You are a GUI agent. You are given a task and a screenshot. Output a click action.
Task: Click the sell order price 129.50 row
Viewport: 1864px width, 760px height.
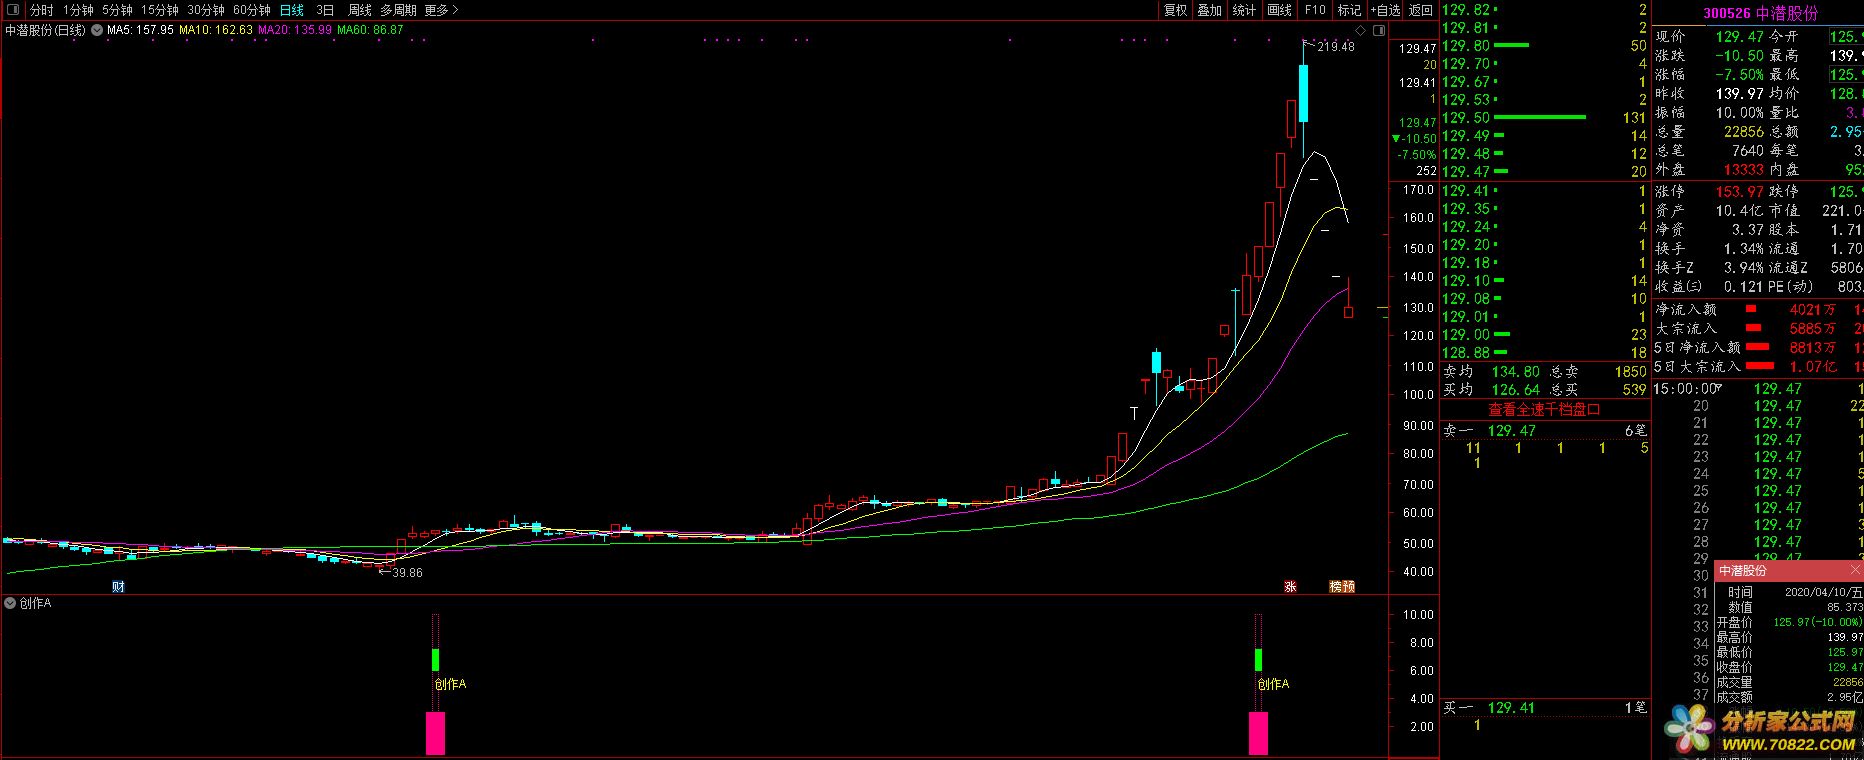coord(1544,117)
